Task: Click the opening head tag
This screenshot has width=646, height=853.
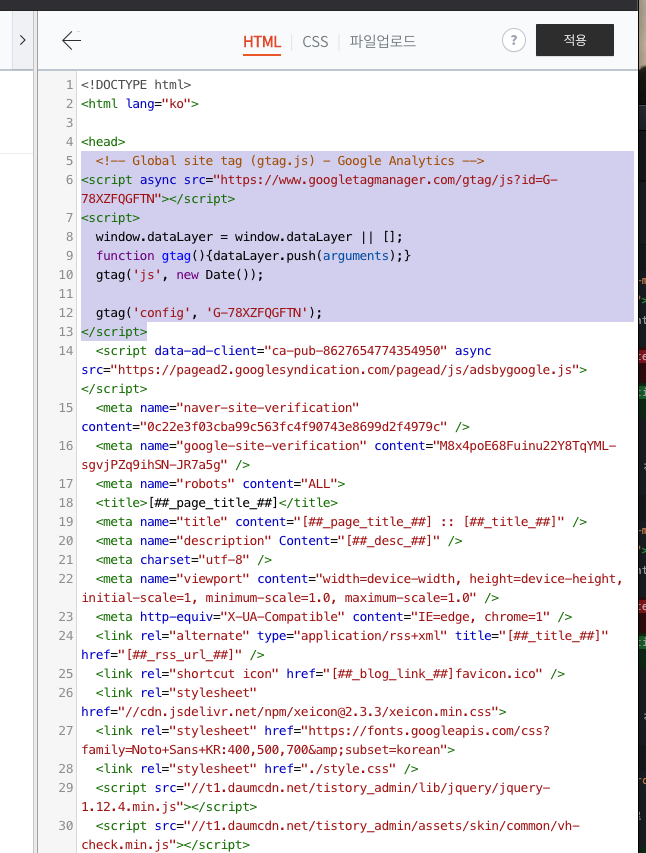Action: click(x=103, y=142)
